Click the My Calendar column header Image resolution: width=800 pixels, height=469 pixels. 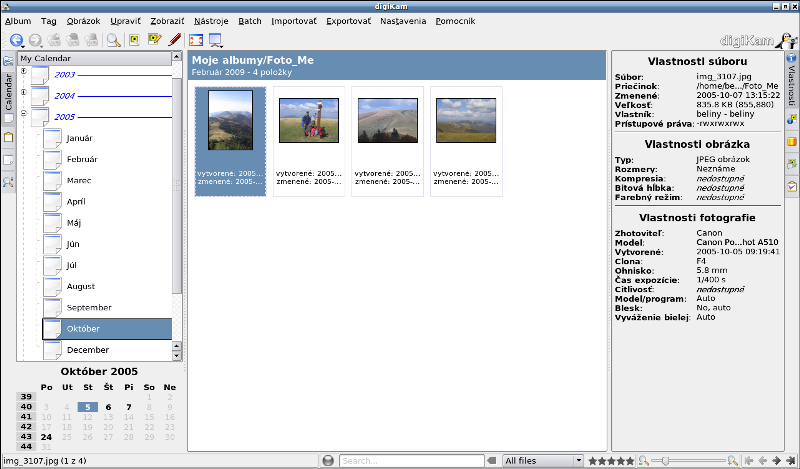(x=95, y=58)
